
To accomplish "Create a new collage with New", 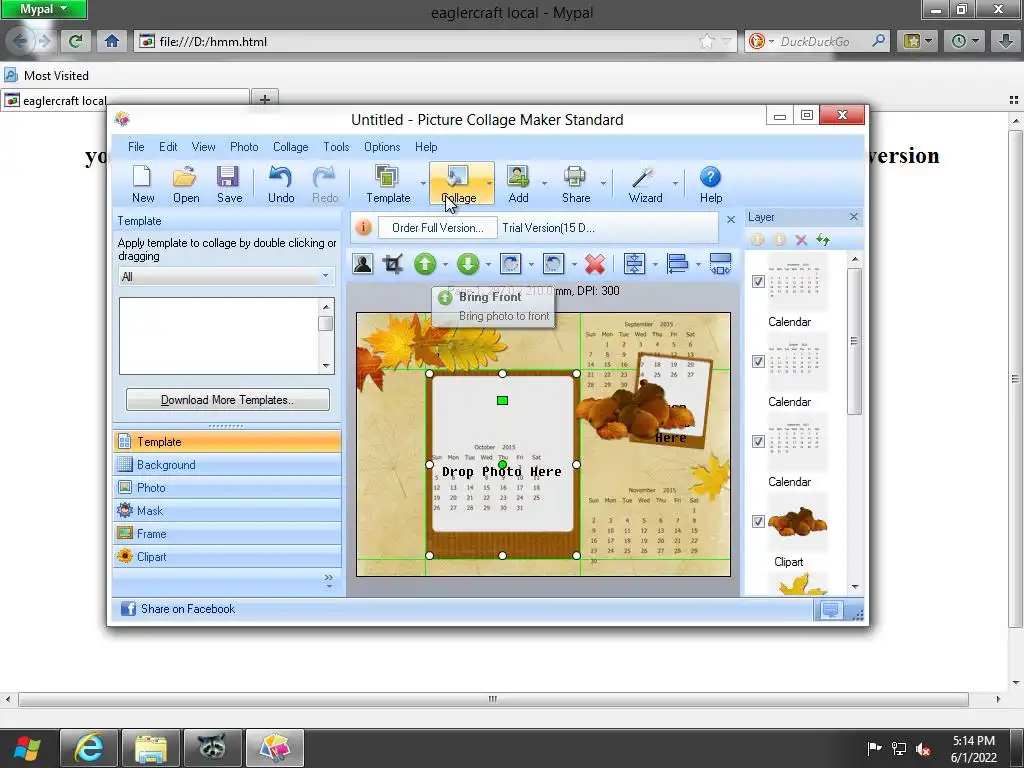I will point(142,184).
